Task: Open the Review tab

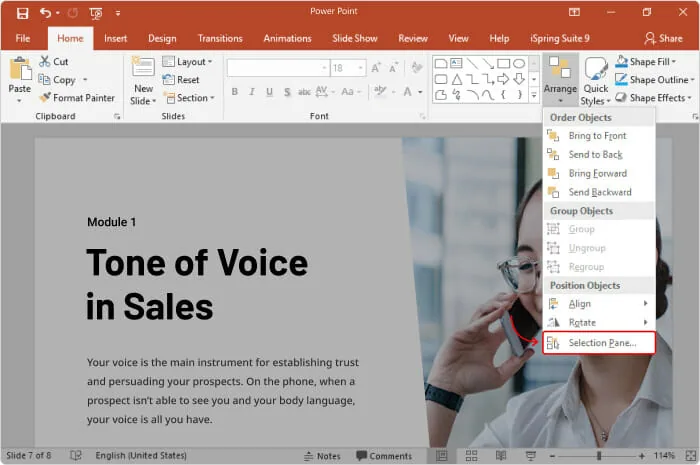Action: [413, 38]
